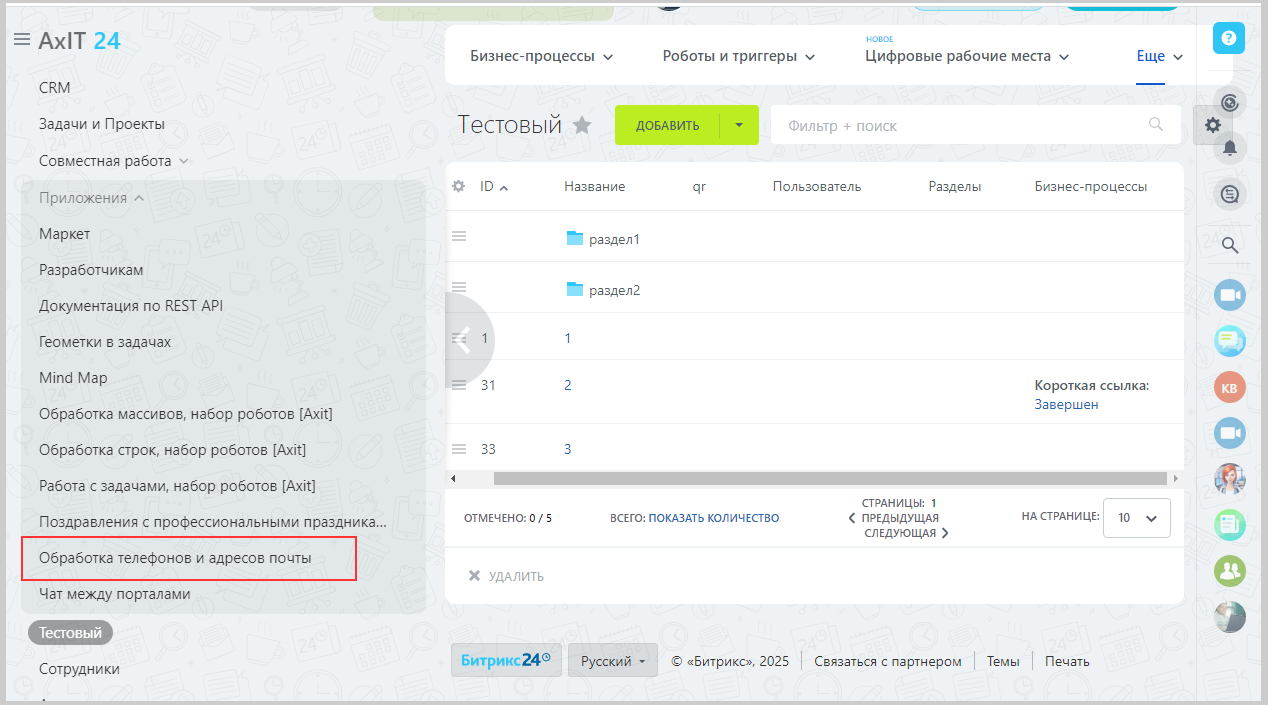The width and height of the screenshot is (1268, 705).
Task: Open the round chat-search icon under the bell
Action: tap(1230, 194)
